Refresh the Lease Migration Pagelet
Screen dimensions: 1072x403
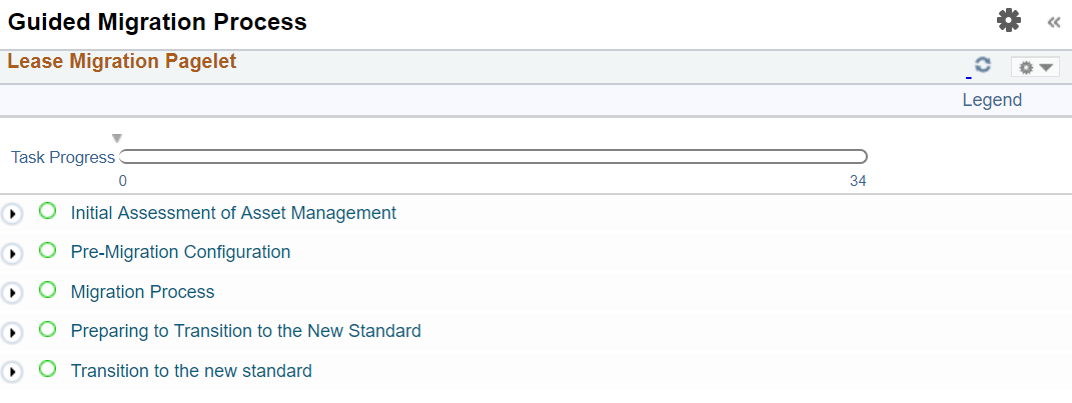click(x=983, y=65)
